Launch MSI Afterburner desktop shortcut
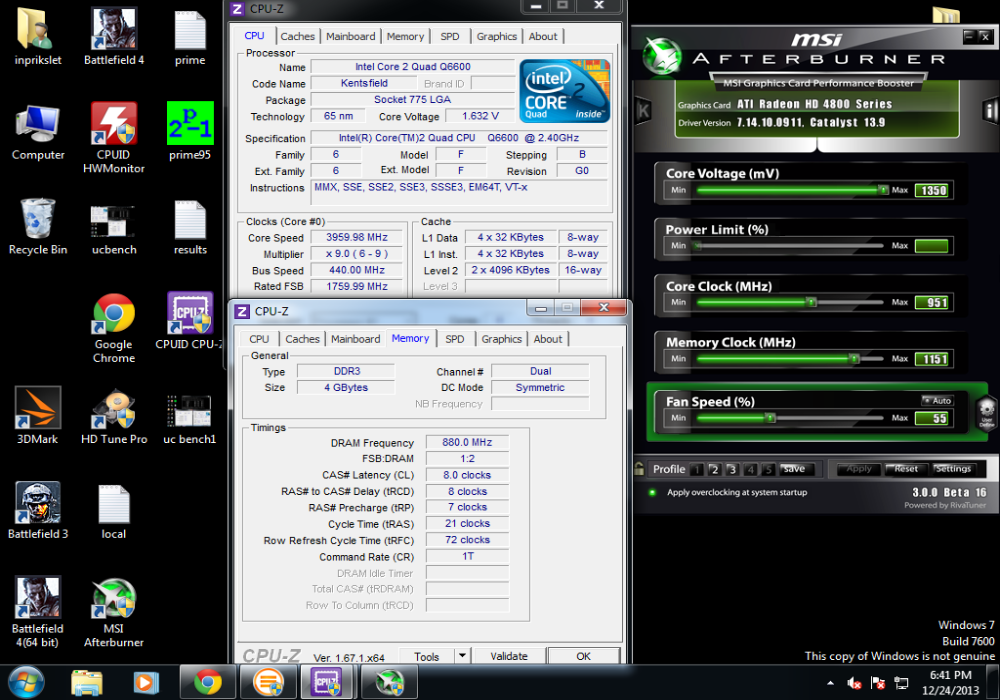The image size is (1000, 700). (x=114, y=611)
